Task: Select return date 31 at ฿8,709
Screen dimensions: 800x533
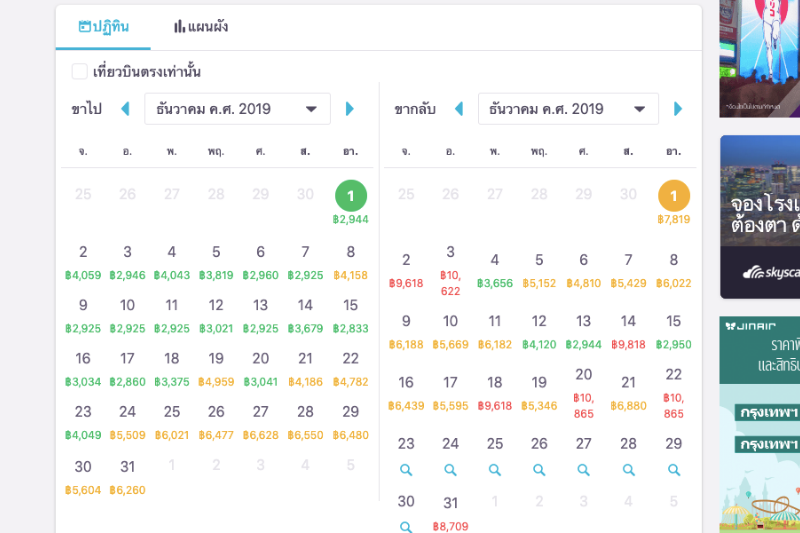Action: (x=450, y=514)
